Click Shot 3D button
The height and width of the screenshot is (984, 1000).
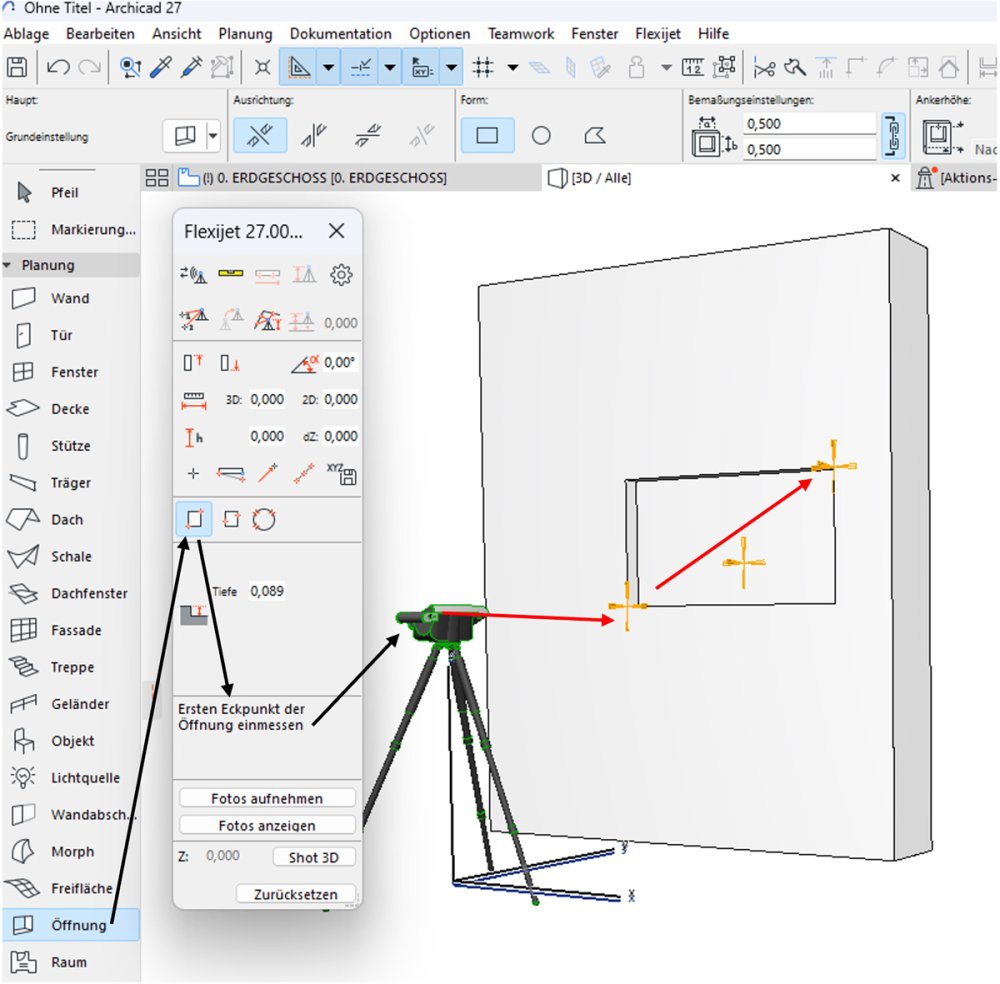tap(314, 857)
